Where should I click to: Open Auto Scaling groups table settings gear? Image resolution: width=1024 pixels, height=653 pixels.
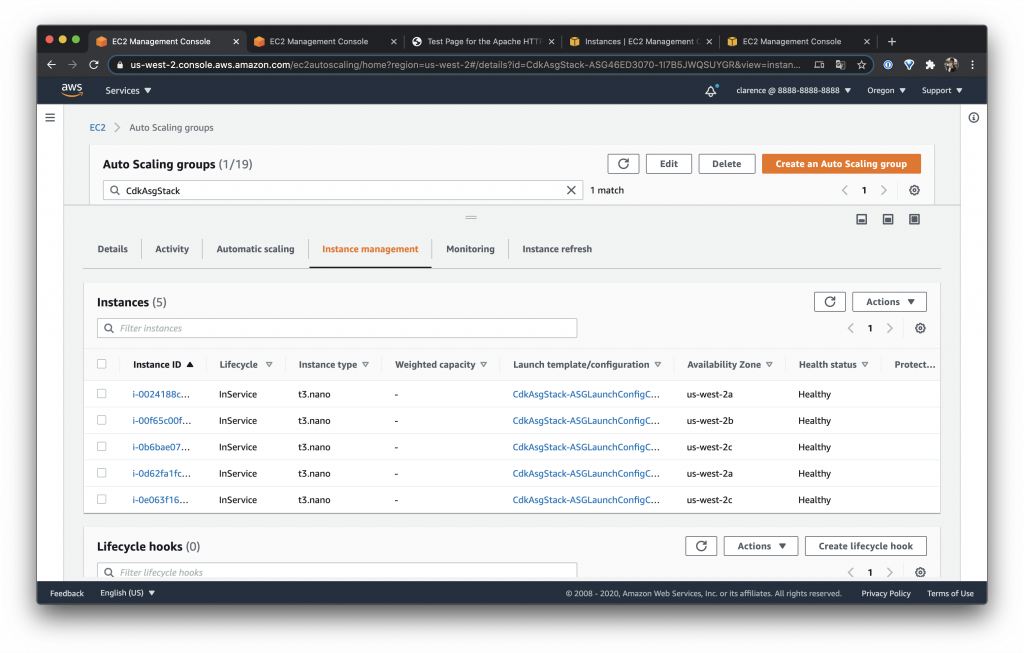[x=914, y=190]
